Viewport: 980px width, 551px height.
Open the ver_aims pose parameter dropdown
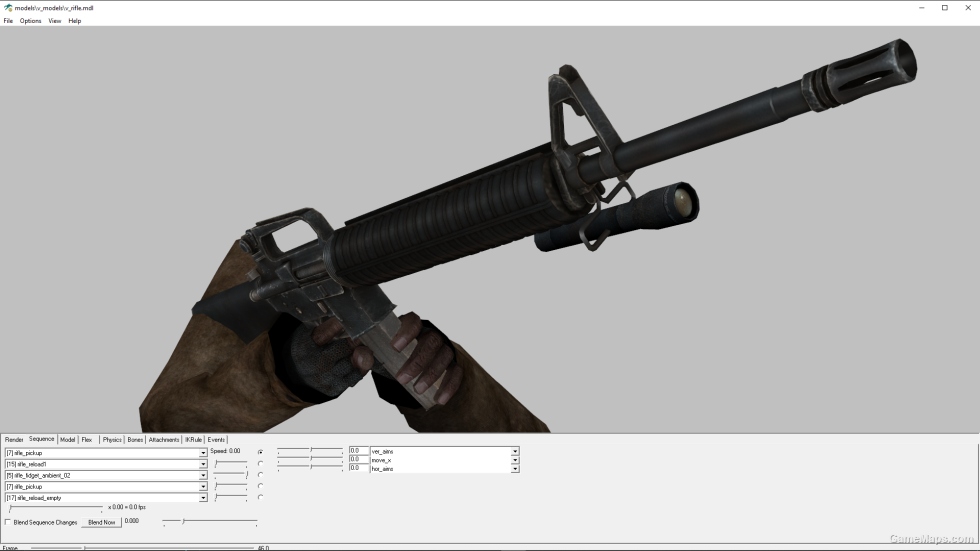click(x=514, y=451)
